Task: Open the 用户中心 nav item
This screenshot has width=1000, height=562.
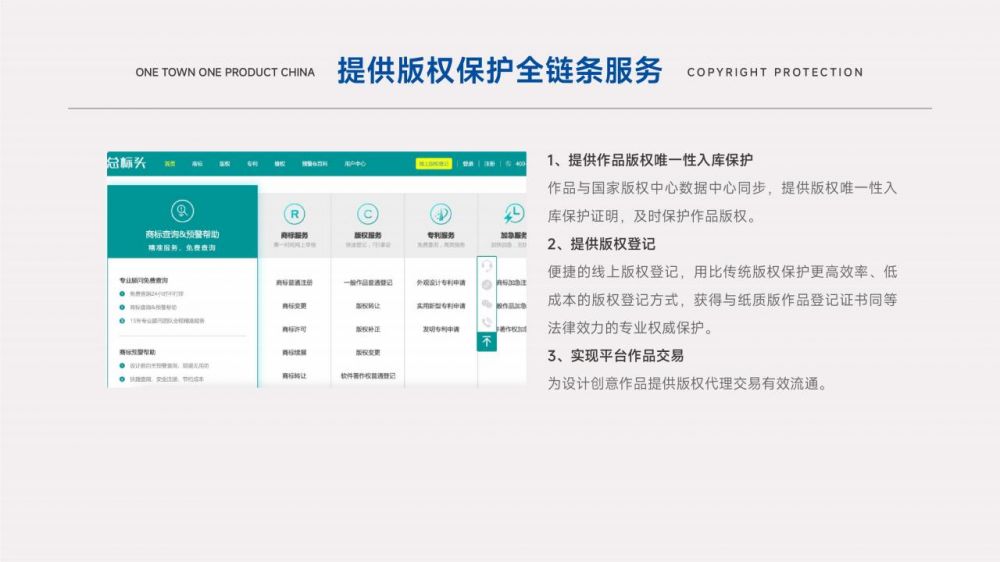Action: tap(355, 164)
